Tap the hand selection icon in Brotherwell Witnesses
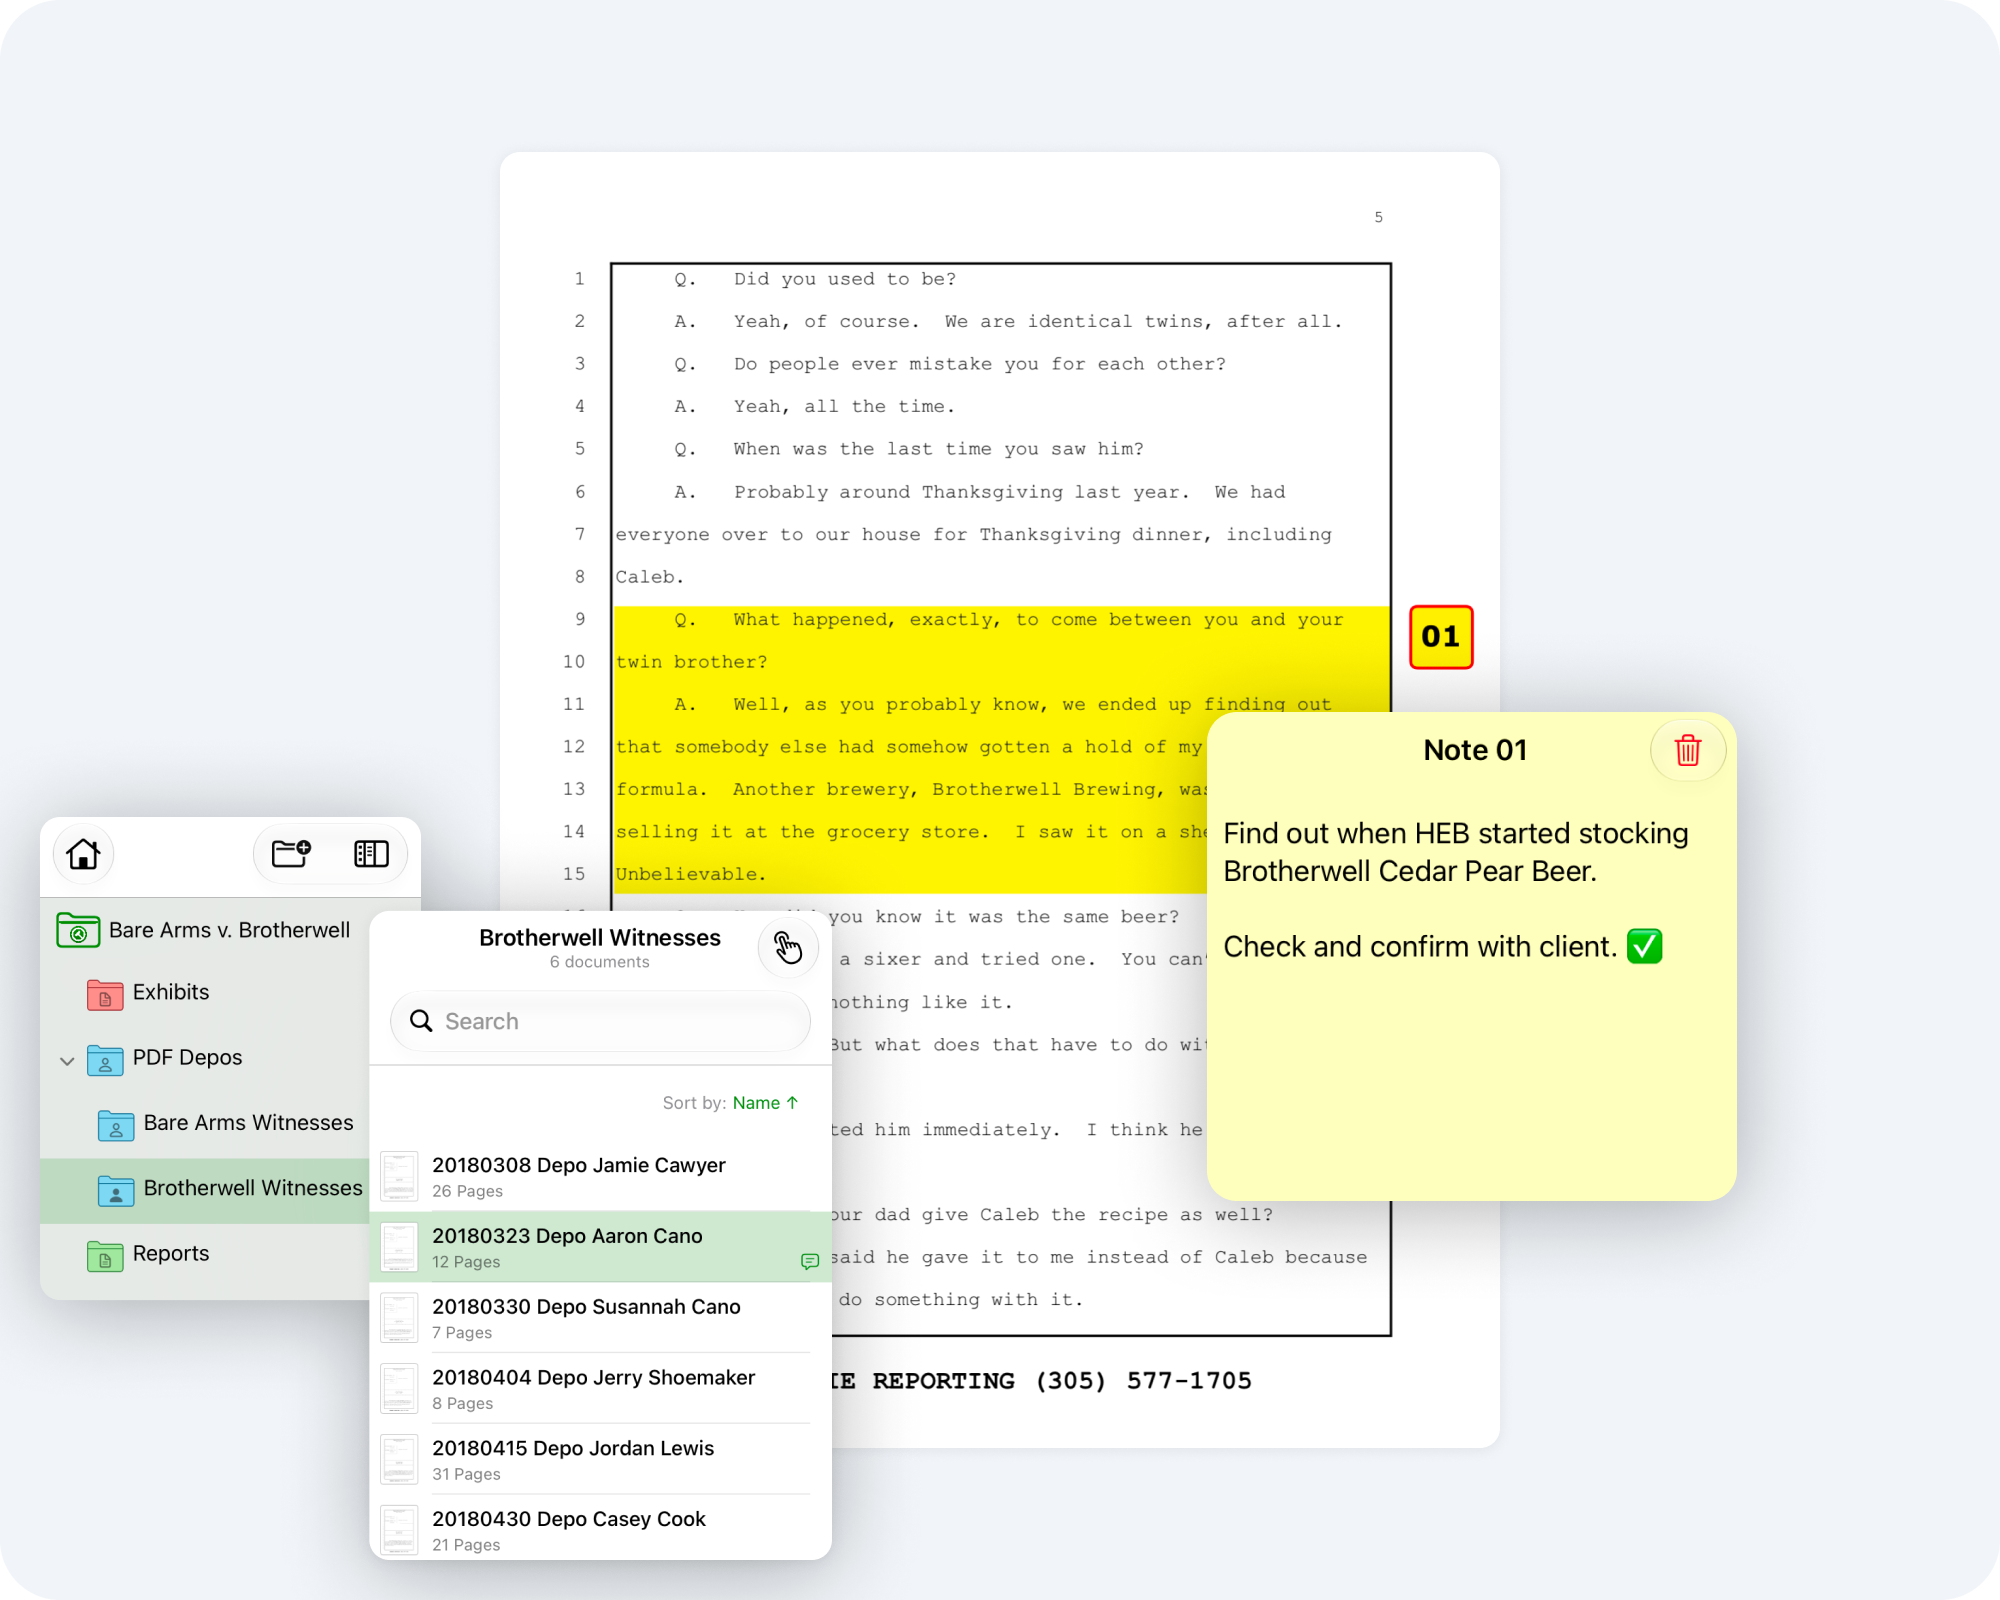 (x=788, y=946)
